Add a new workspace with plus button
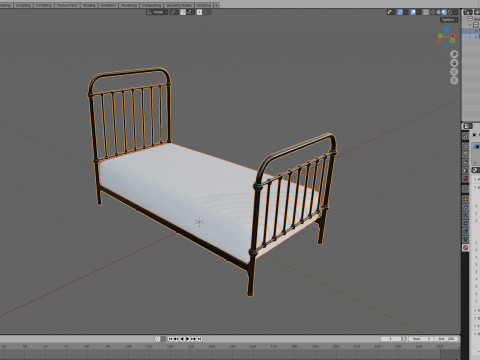Screen dimensions: 480x360 216,5
